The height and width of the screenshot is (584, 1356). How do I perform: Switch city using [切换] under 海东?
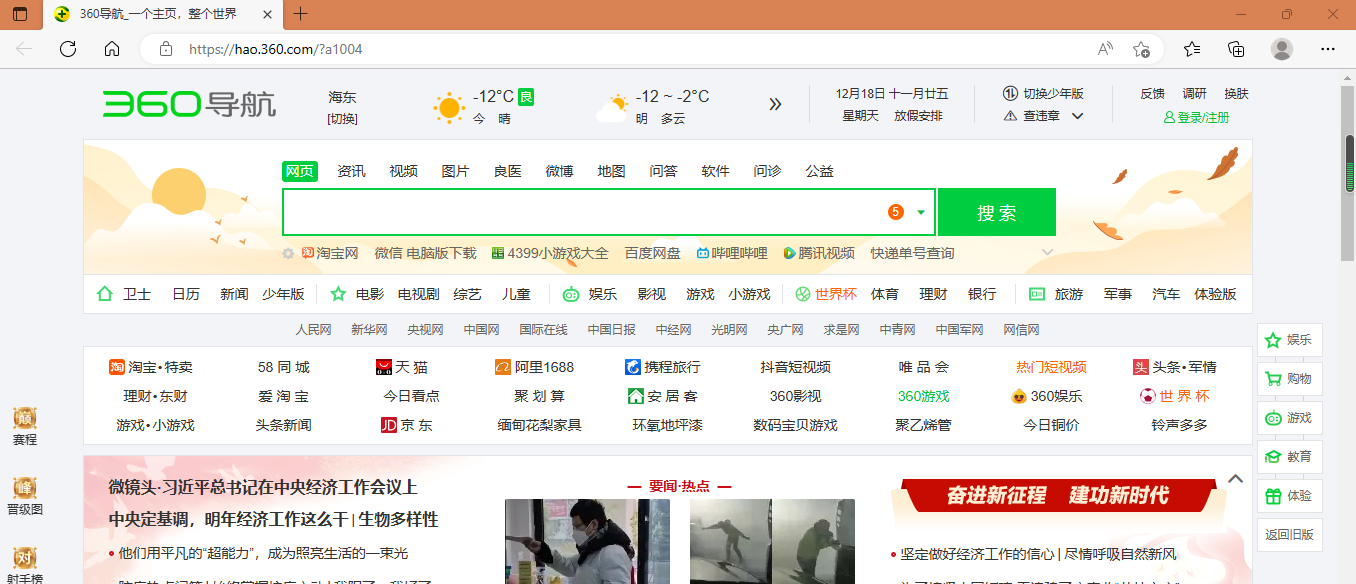click(x=342, y=119)
